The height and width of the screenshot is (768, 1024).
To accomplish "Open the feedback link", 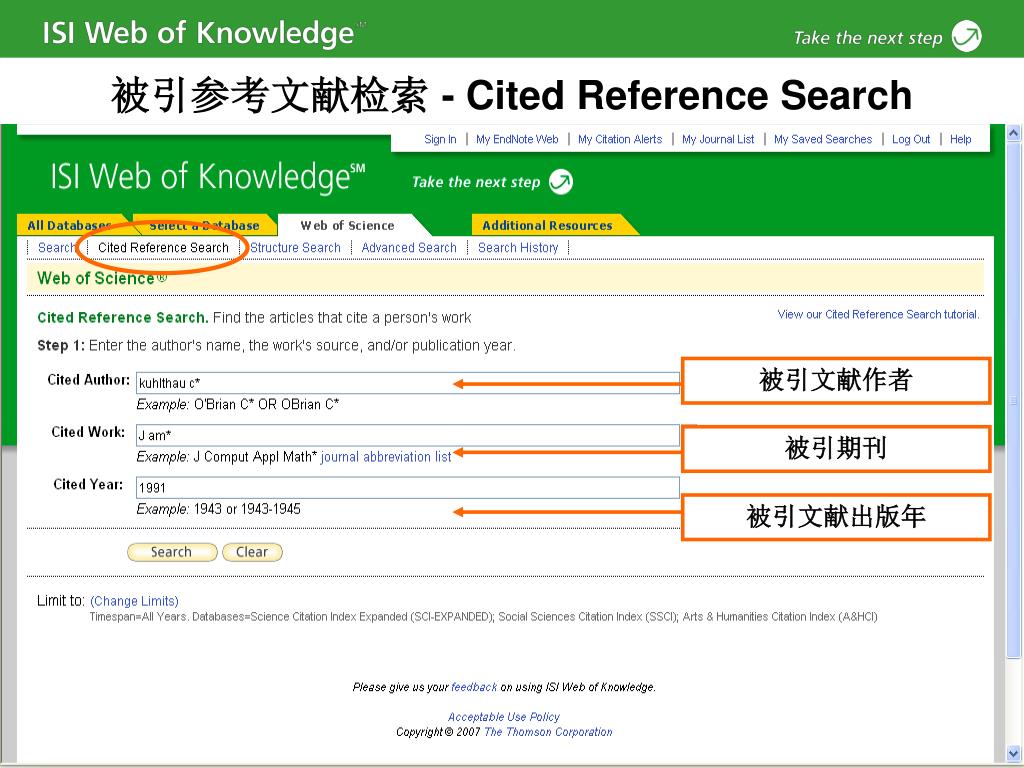I will click(x=474, y=687).
